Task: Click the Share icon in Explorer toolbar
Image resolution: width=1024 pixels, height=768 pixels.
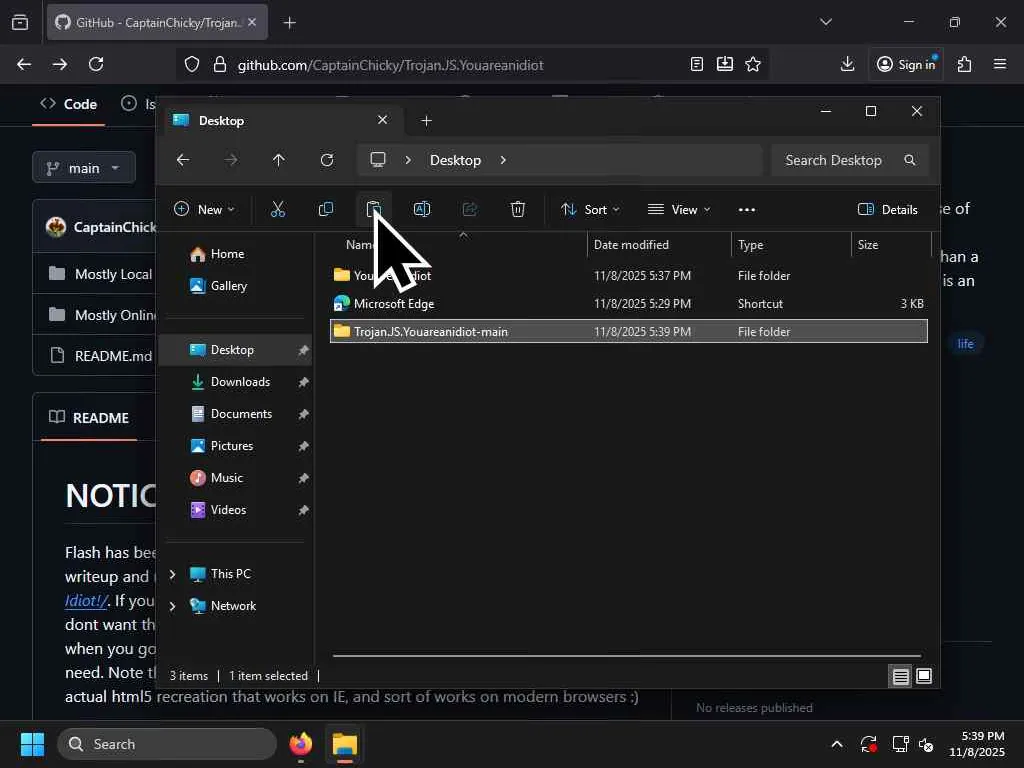Action: click(x=470, y=209)
